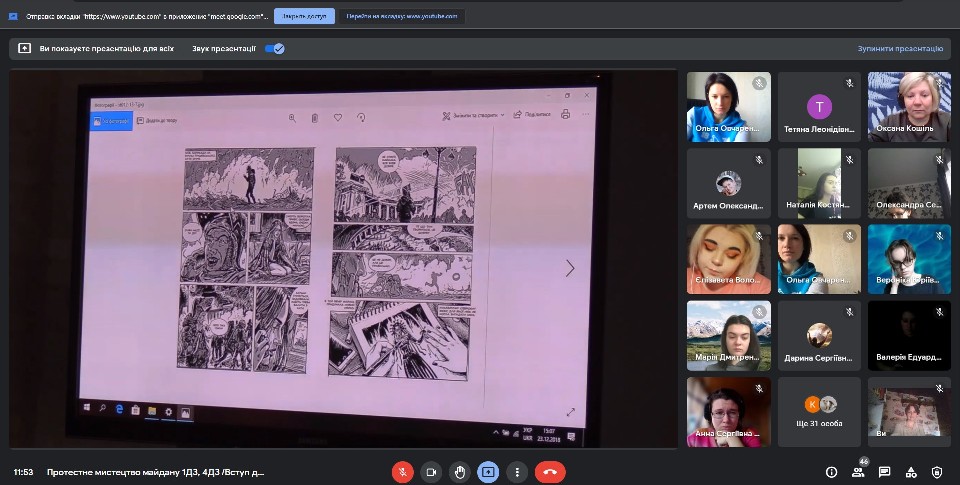Open the activities panel
960x485 pixels.
point(910,472)
